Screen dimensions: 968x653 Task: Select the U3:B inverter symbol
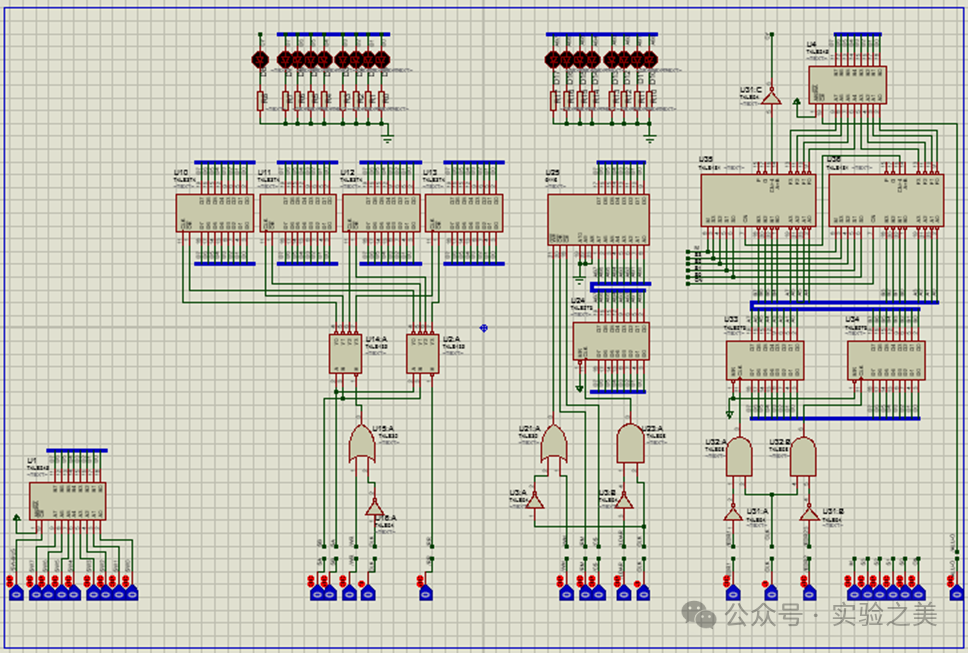(624, 501)
